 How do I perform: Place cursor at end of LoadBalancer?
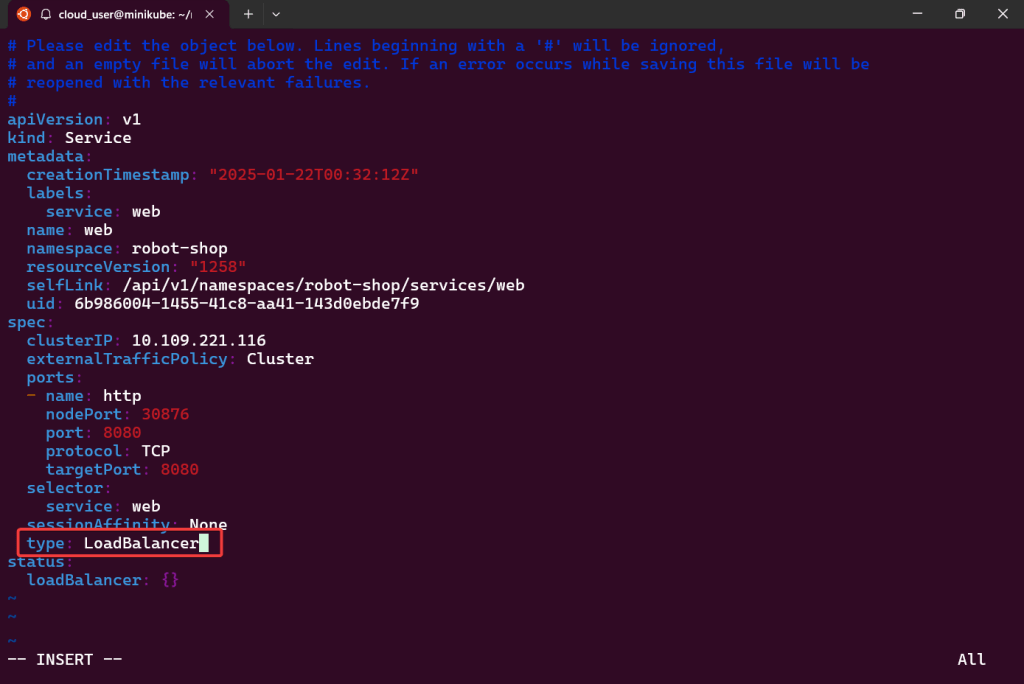tap(203, 543)
